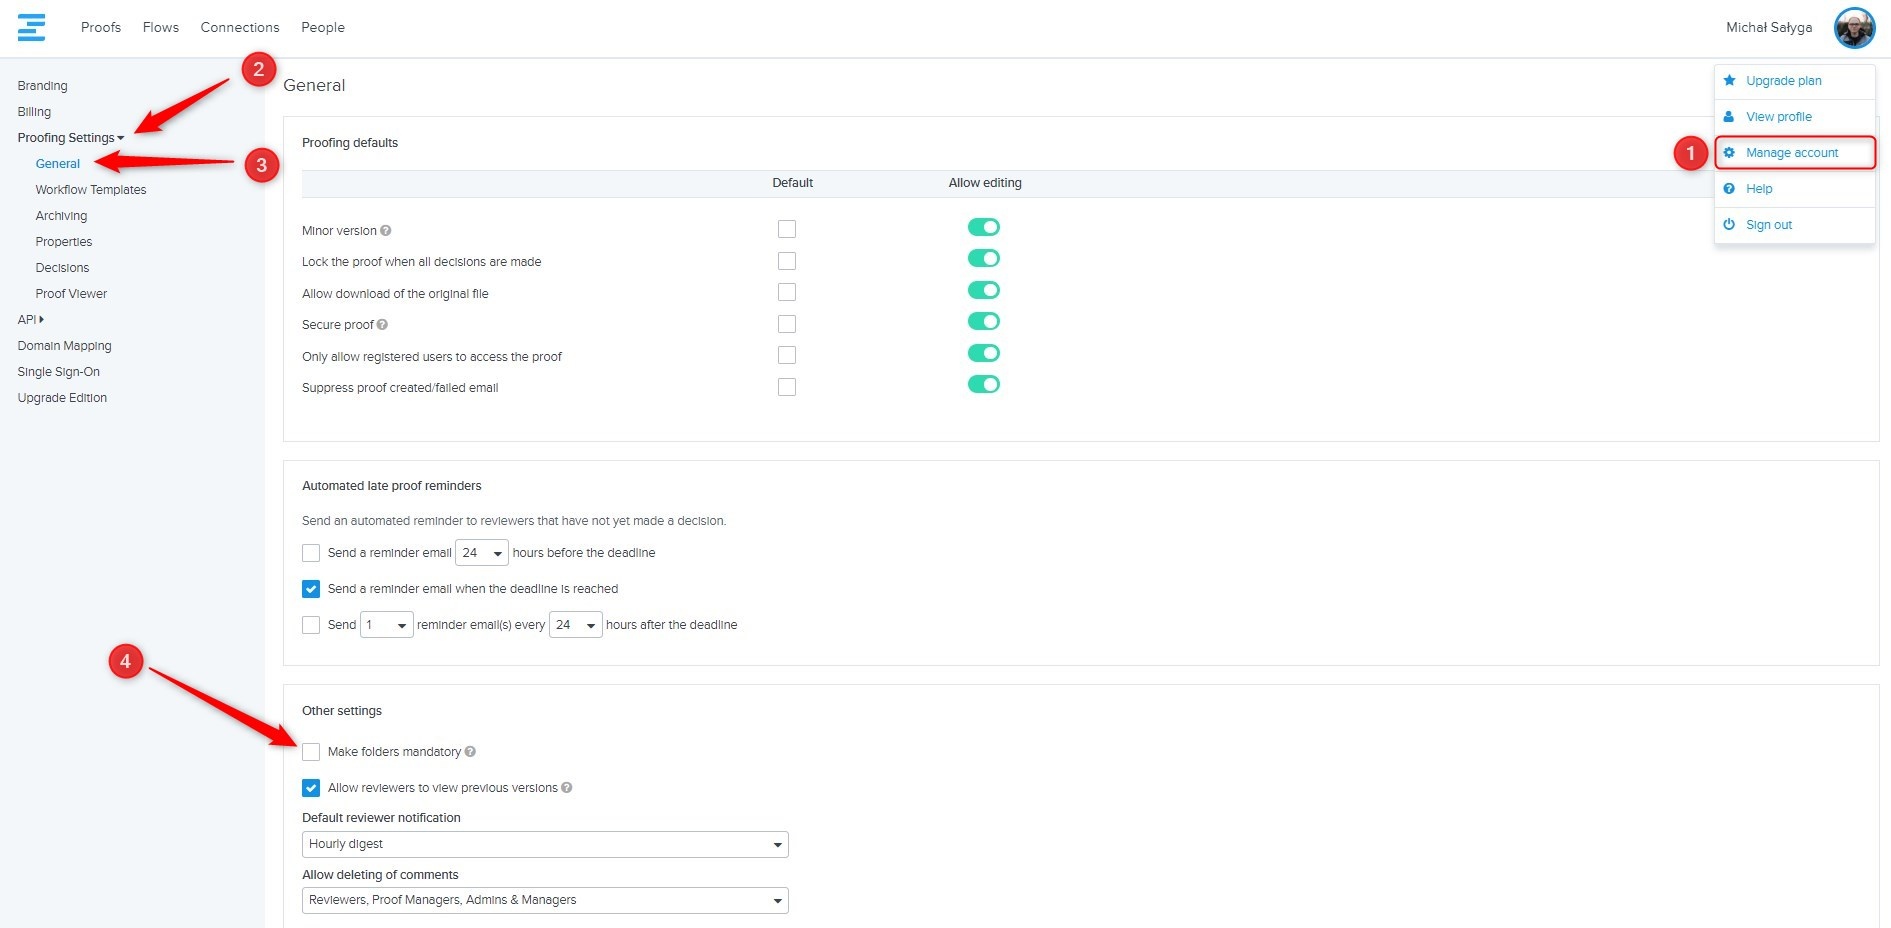Open the Flows tab in top navigation
Screen dimensions: 1891x928
pyautogui.click(x=160, y=27)
